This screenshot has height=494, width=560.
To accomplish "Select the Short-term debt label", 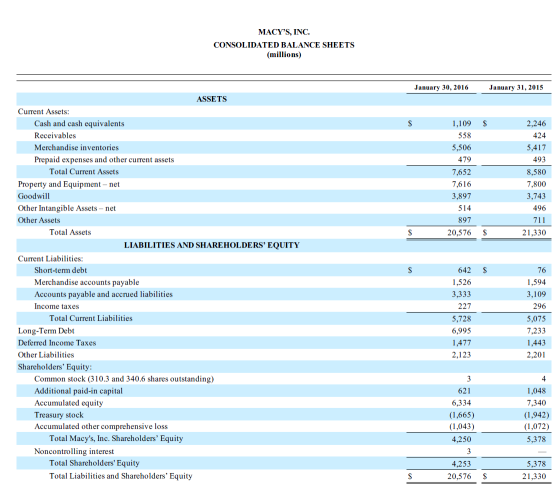I will (61, 270).
